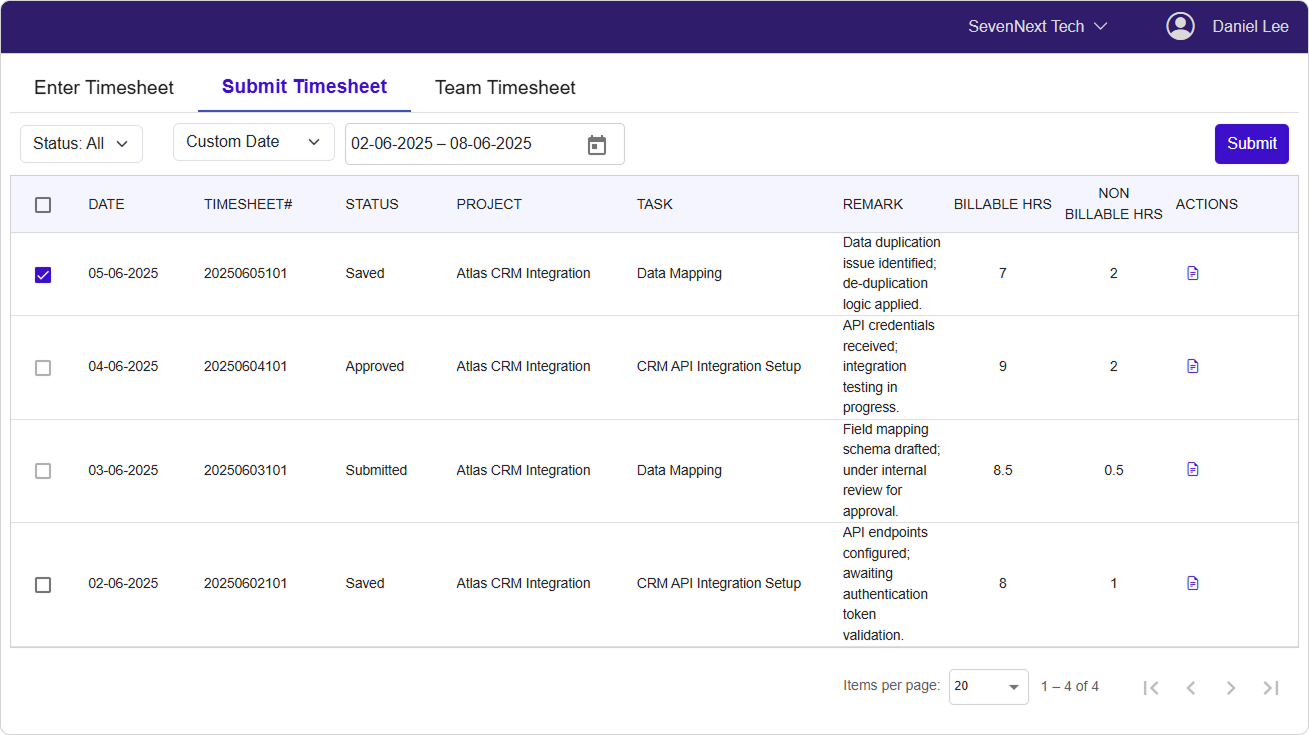The height and width of the screenshot is (735, 1309).
Task: Open the SevenNext Tech organization dropdown
Action: (1037, 27)
